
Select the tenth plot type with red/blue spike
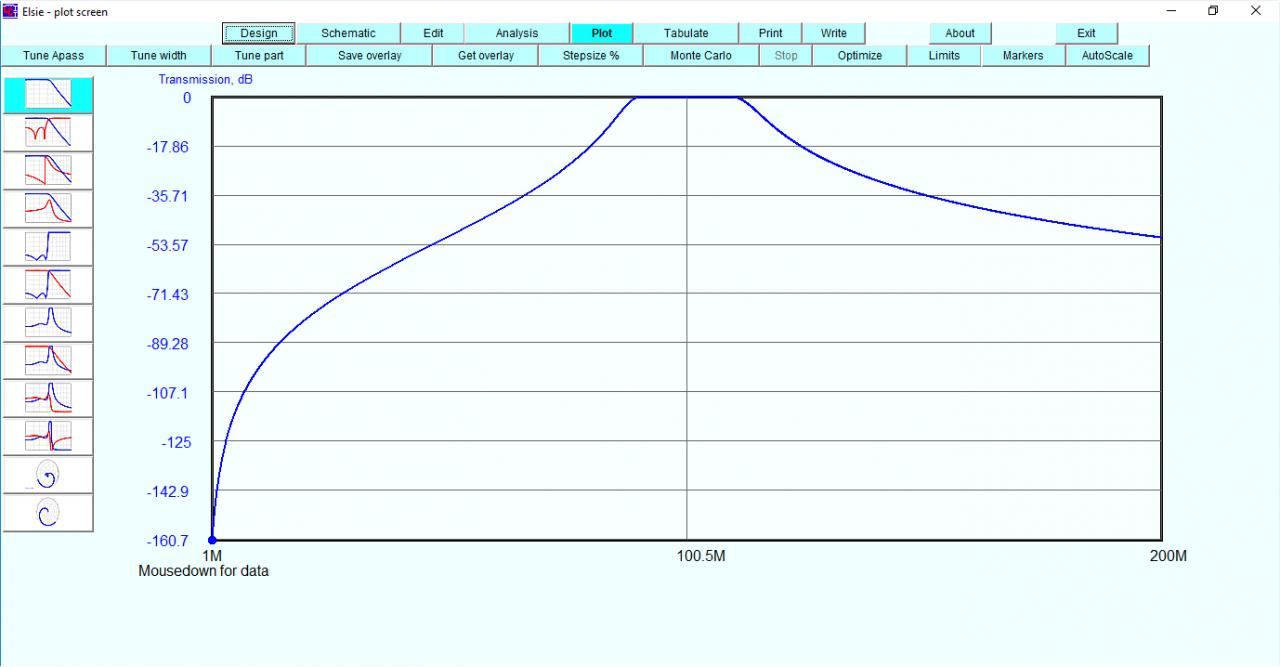[x=49, y=437]
